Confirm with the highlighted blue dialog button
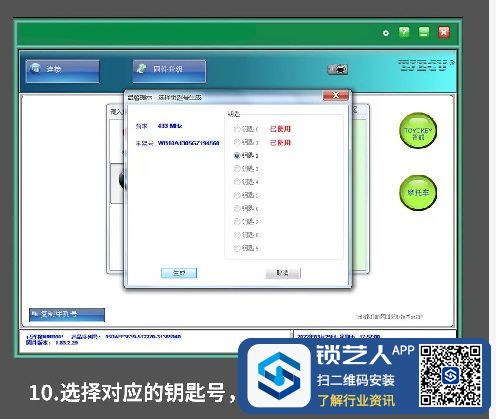The width and height of the screenshot is (496, 419). tap(179, 273)
